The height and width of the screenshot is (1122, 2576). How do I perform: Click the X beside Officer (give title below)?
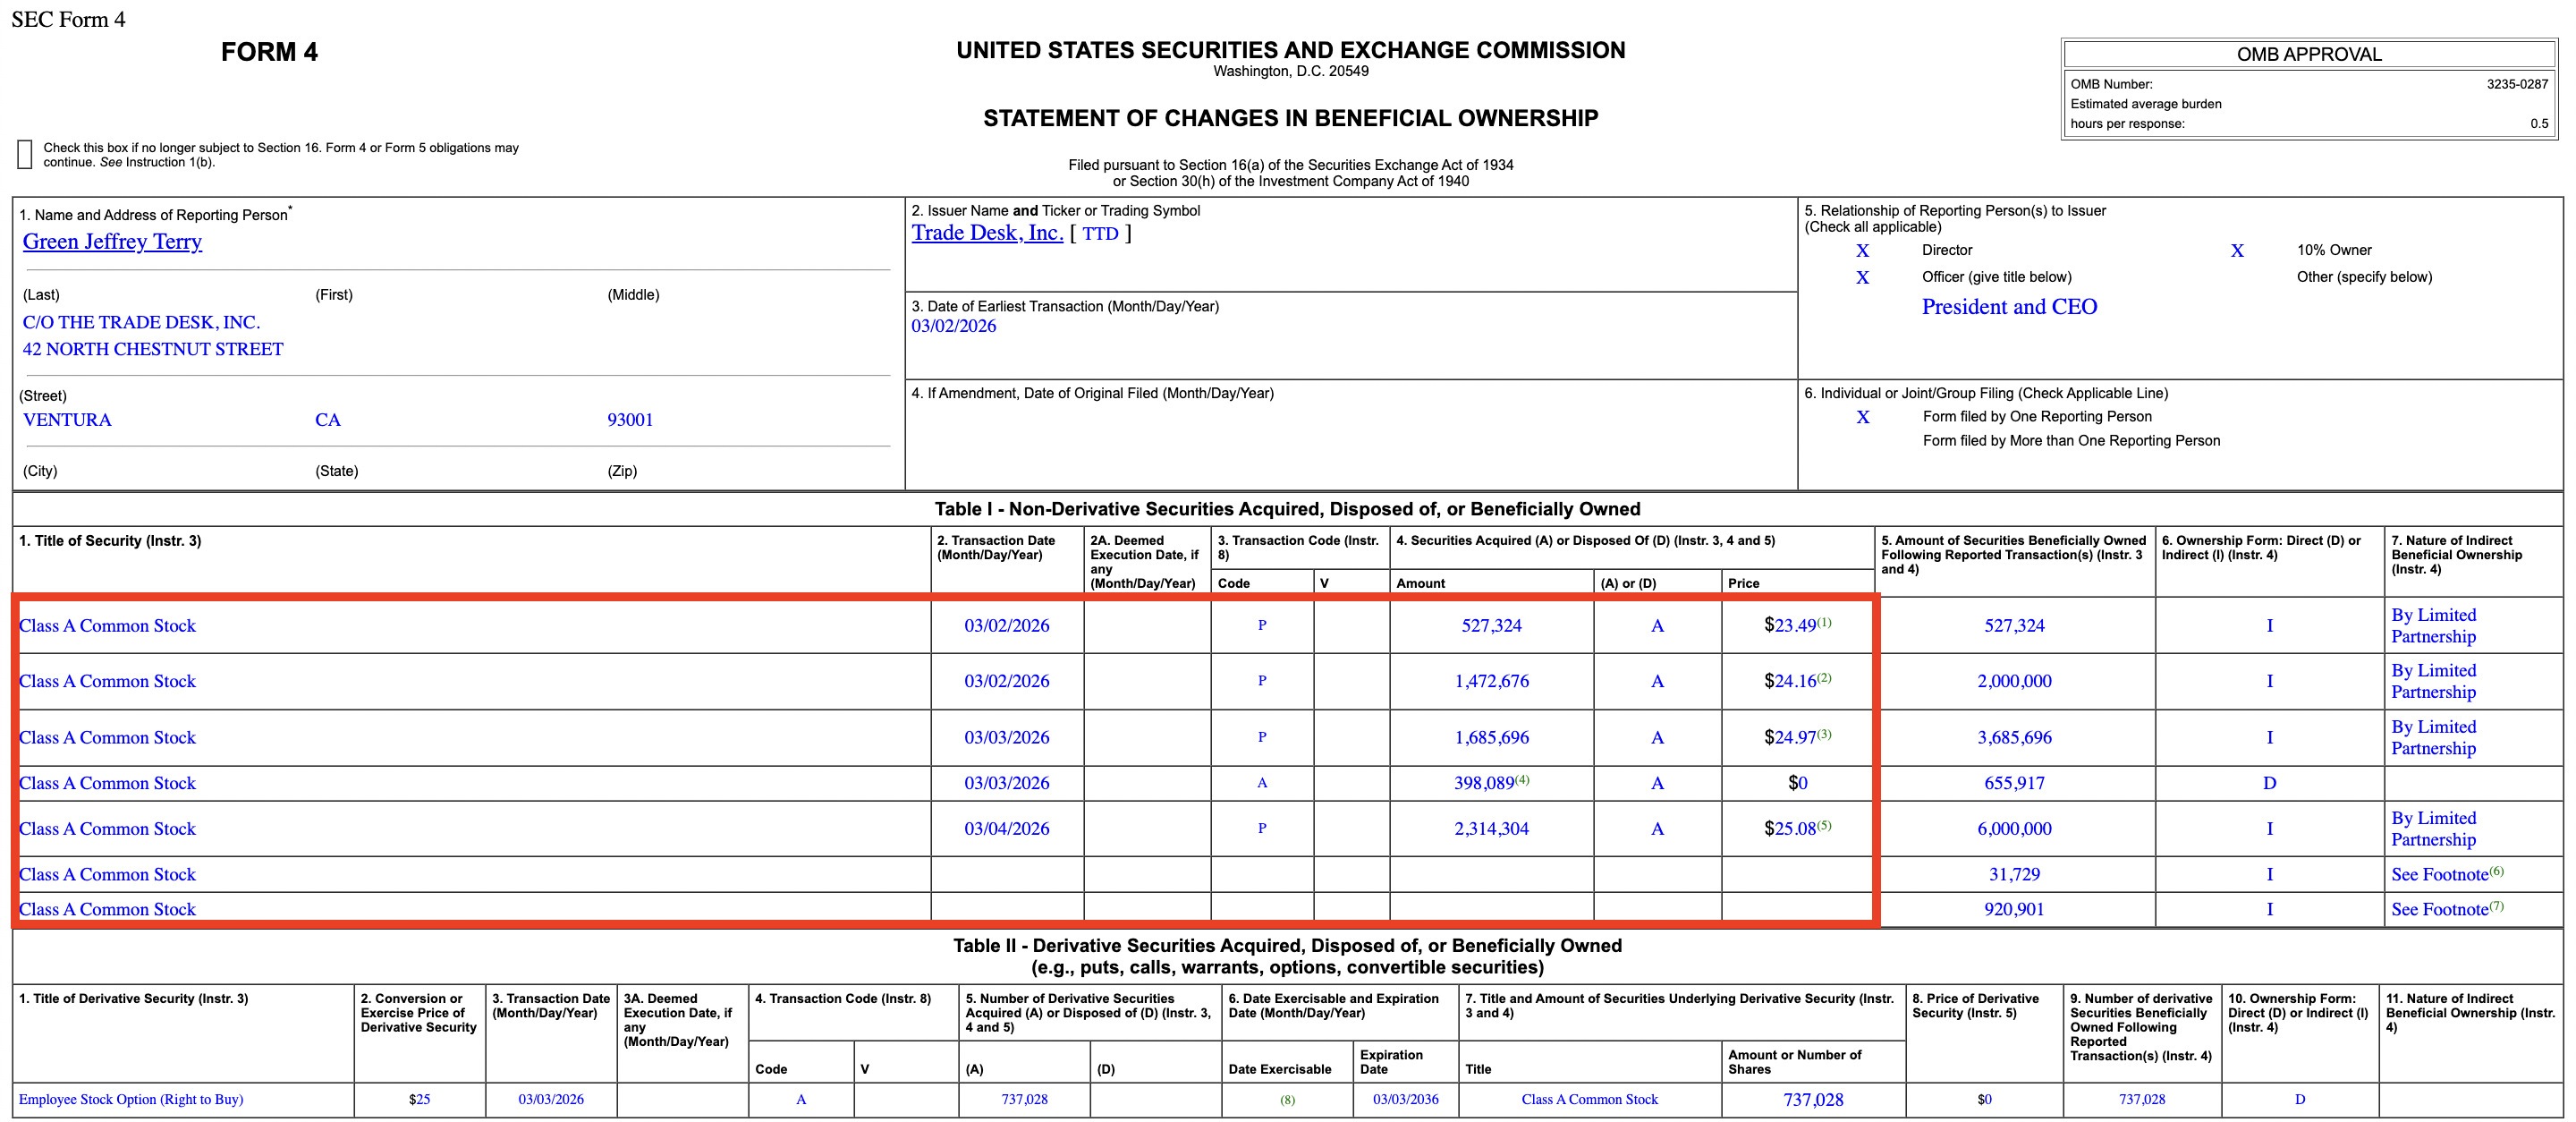1862,278
